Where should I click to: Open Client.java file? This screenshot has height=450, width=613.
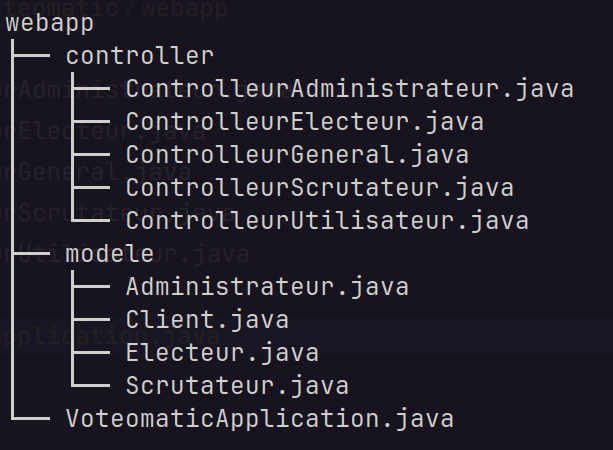click(x=207, y=320)
